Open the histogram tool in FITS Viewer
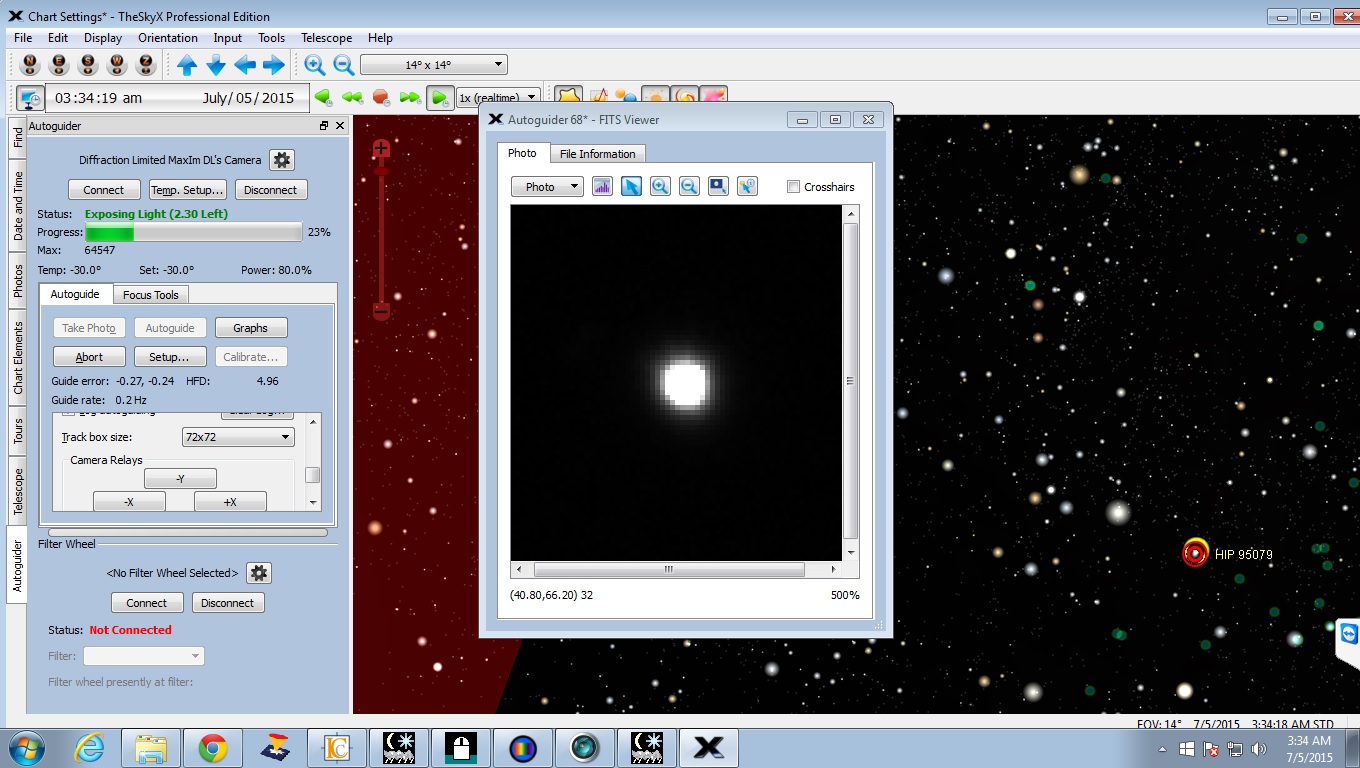Viewport: 1360px width, 768px height. pos(602,187)
